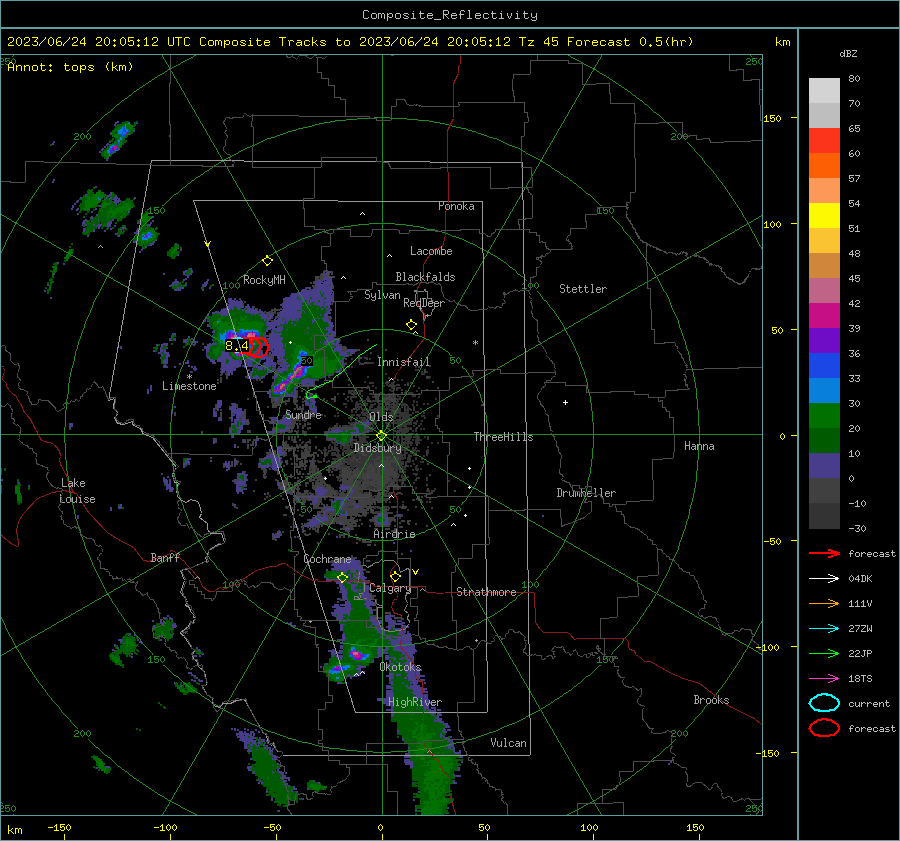Click the Brooks town label
The width and height of the screenshot is (900, 841).
click(x=711, y=700)
